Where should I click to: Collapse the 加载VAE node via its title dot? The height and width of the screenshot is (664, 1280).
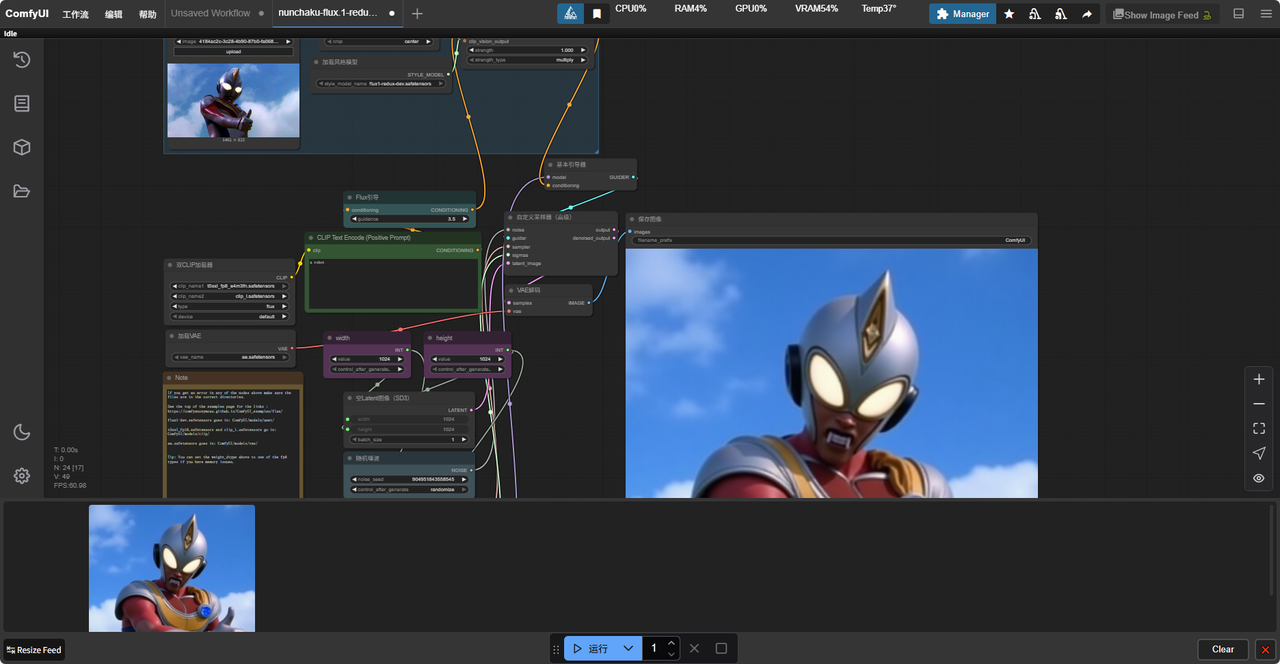[x=171, y=336]
